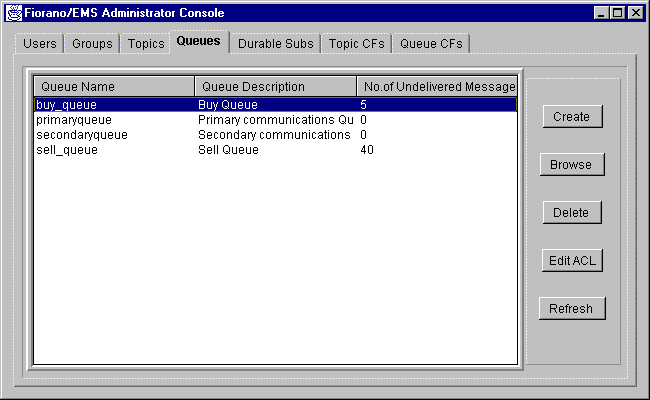650x400 pixels.
Task: Switch to the Users tab
Action: pyautogui.click(x=40, y=44)
